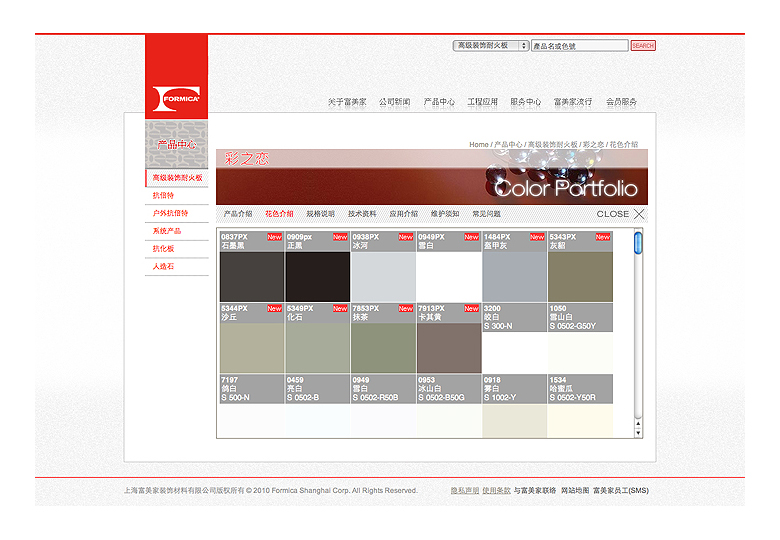
Task: Switch to the 技术资料 tab
Action: tap(362, 214)
